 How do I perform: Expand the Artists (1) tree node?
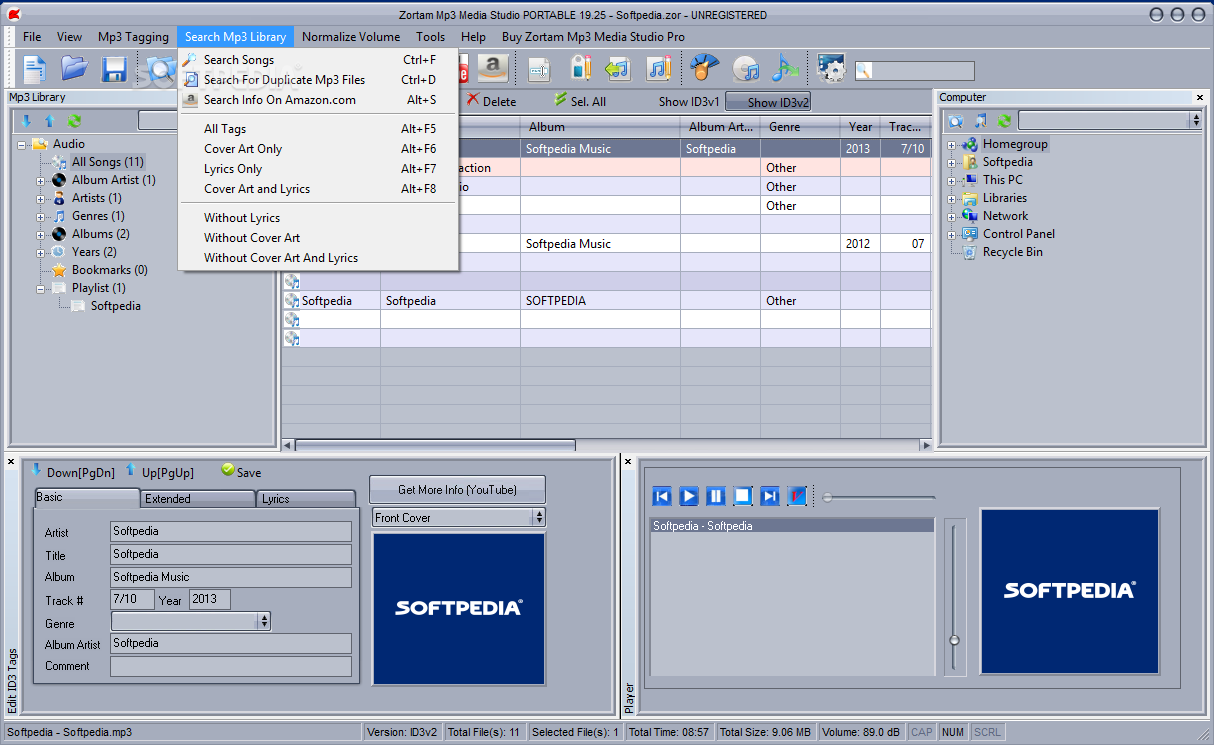tap(41, 198)
